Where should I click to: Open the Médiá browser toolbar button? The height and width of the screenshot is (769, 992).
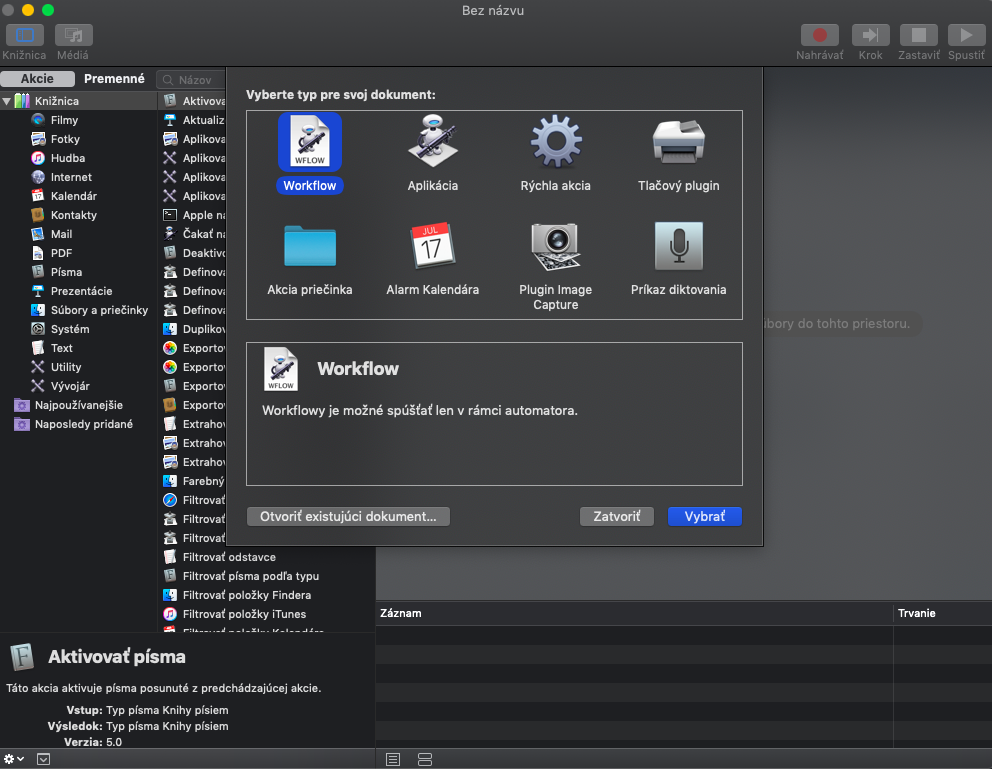[73, 35]
